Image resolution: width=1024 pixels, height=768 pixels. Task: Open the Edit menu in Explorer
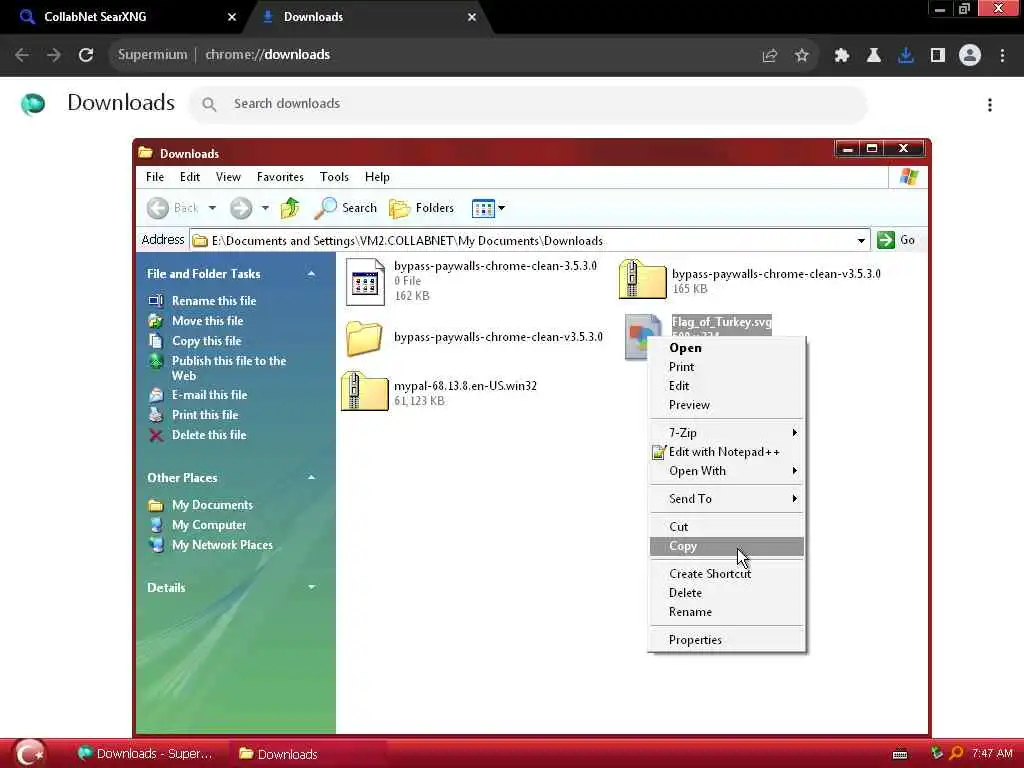pyautogui.click(x=190, y=177)
